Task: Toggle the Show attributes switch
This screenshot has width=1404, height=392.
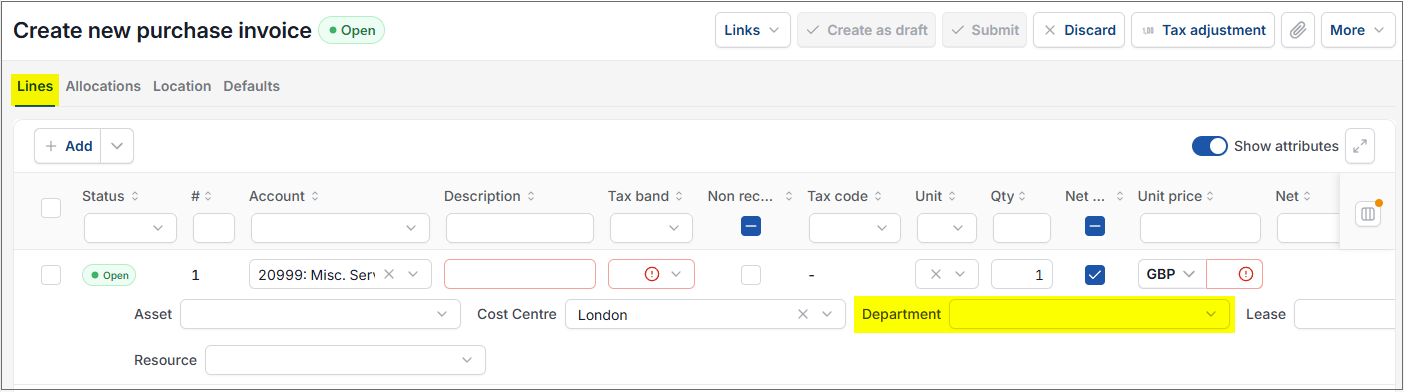Action: [1209, 146]
